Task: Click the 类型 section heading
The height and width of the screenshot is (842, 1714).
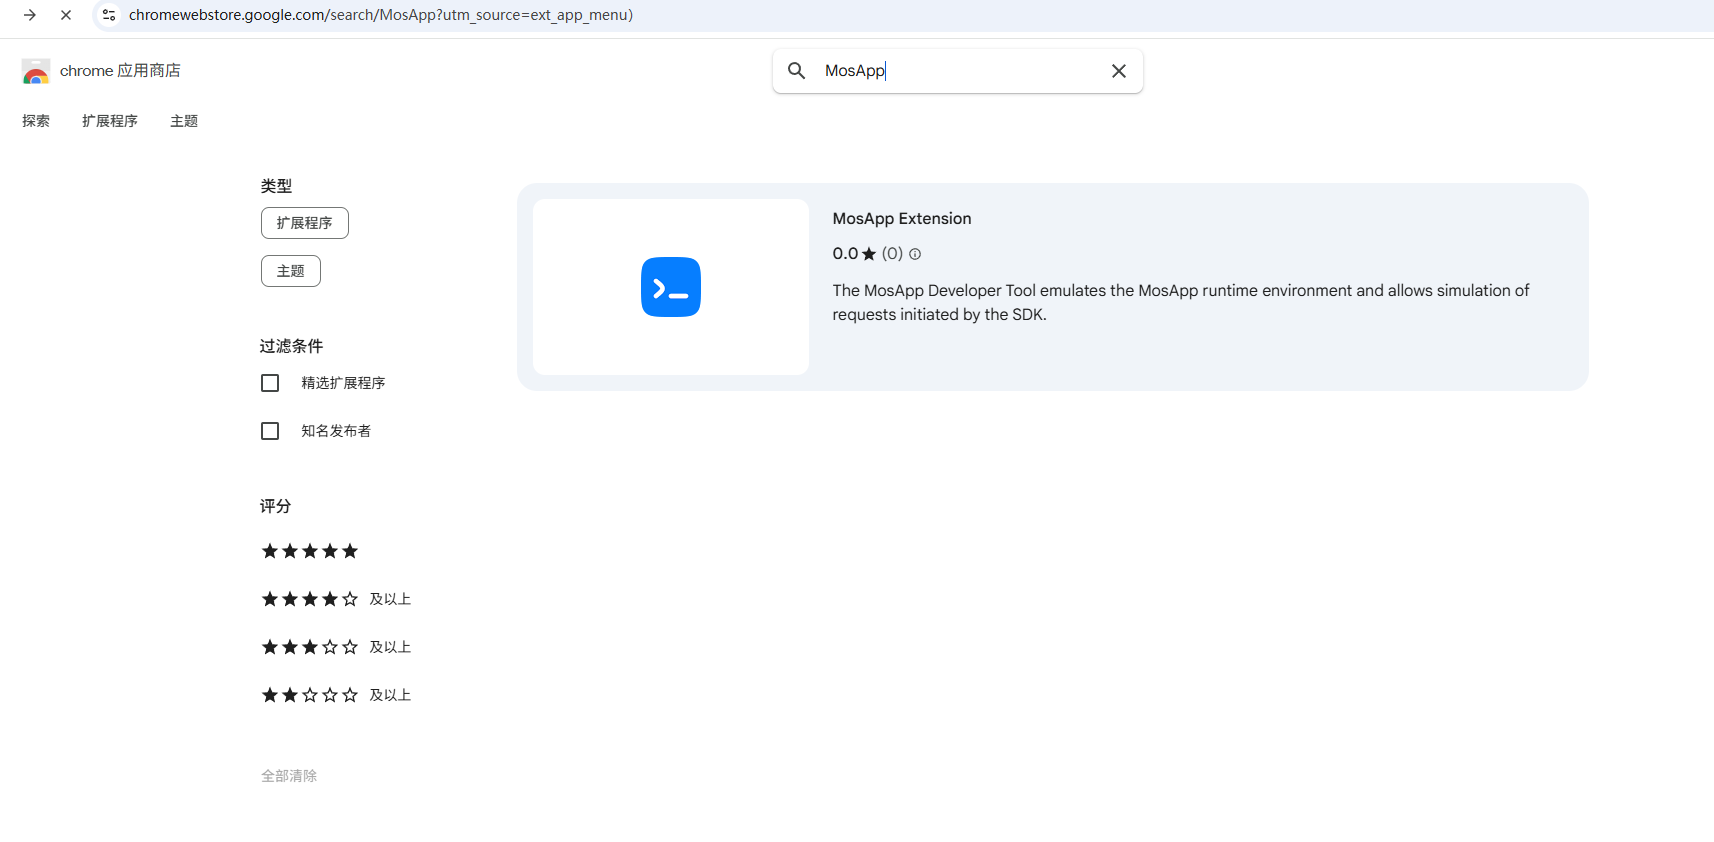Action: point(276,186)
